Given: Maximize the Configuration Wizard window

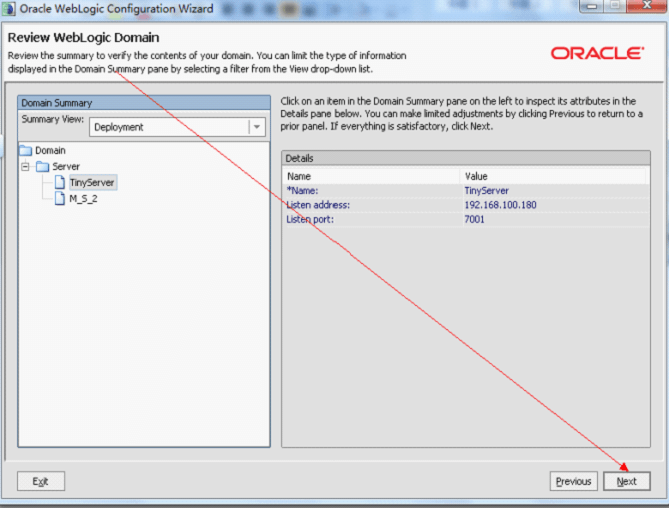Looking at the screenshot, I should click(615, 6).
